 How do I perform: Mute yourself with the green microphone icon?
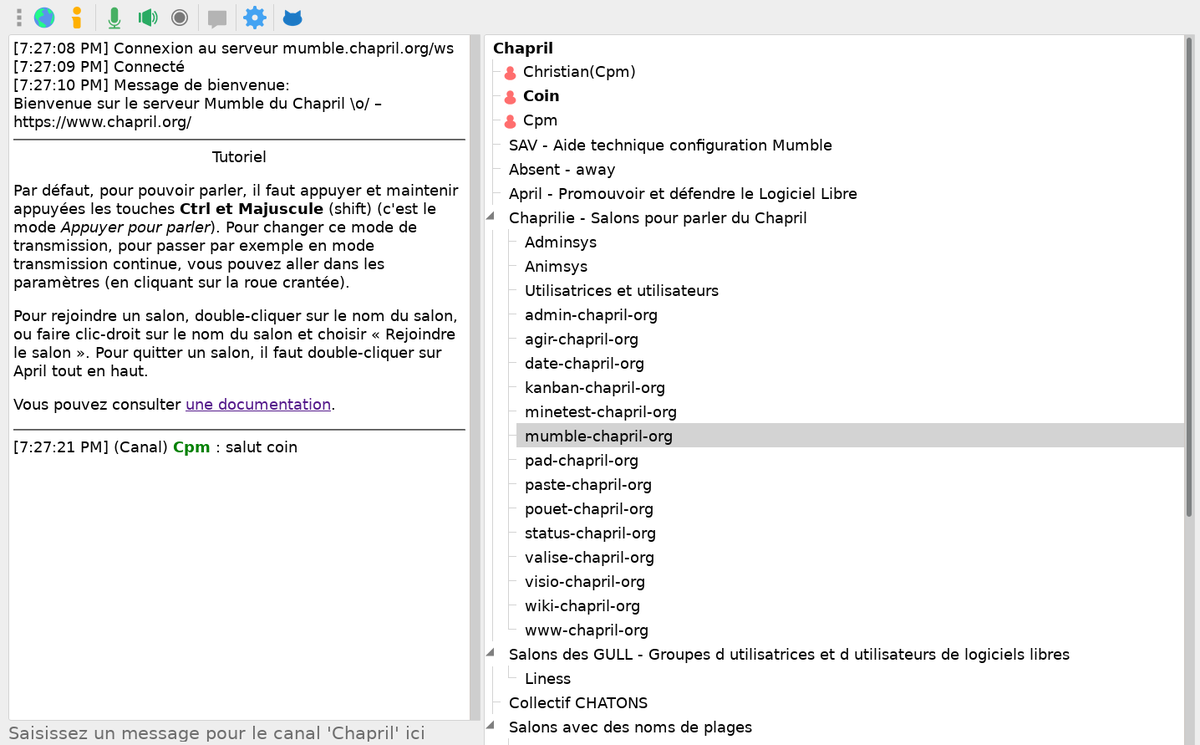tap(115, 17)
